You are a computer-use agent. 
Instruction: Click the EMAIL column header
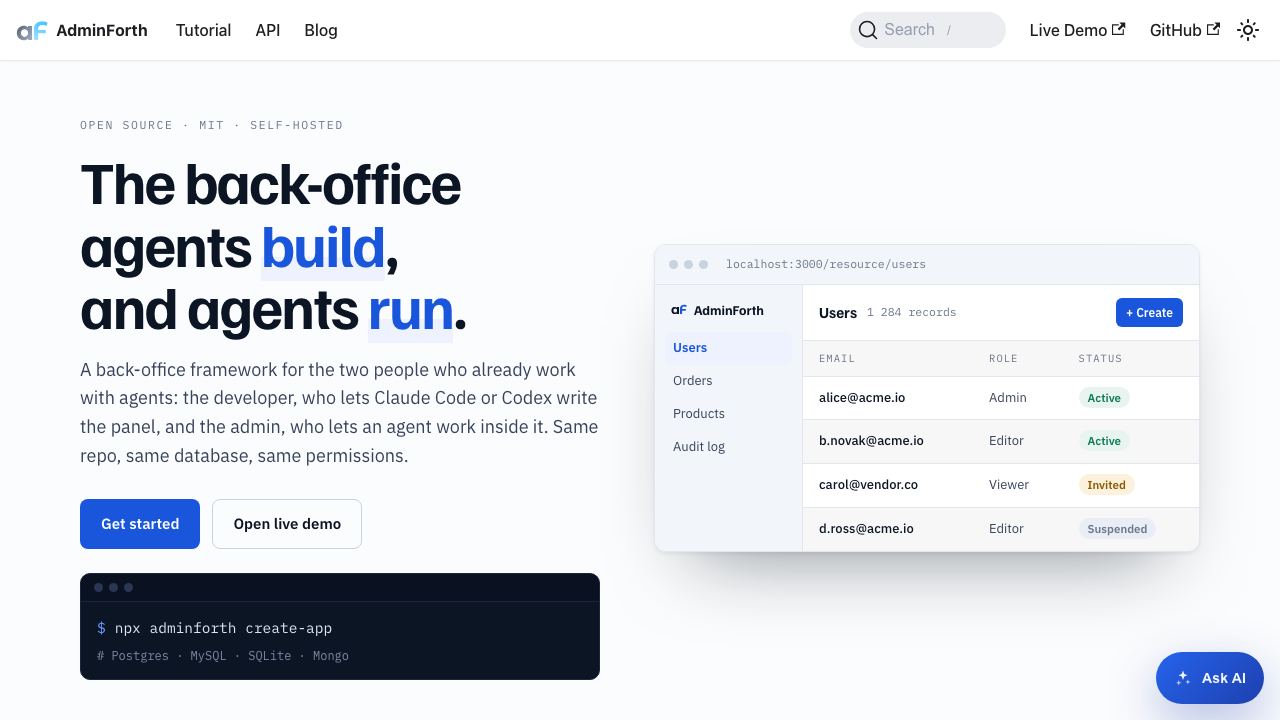[837, 358]
